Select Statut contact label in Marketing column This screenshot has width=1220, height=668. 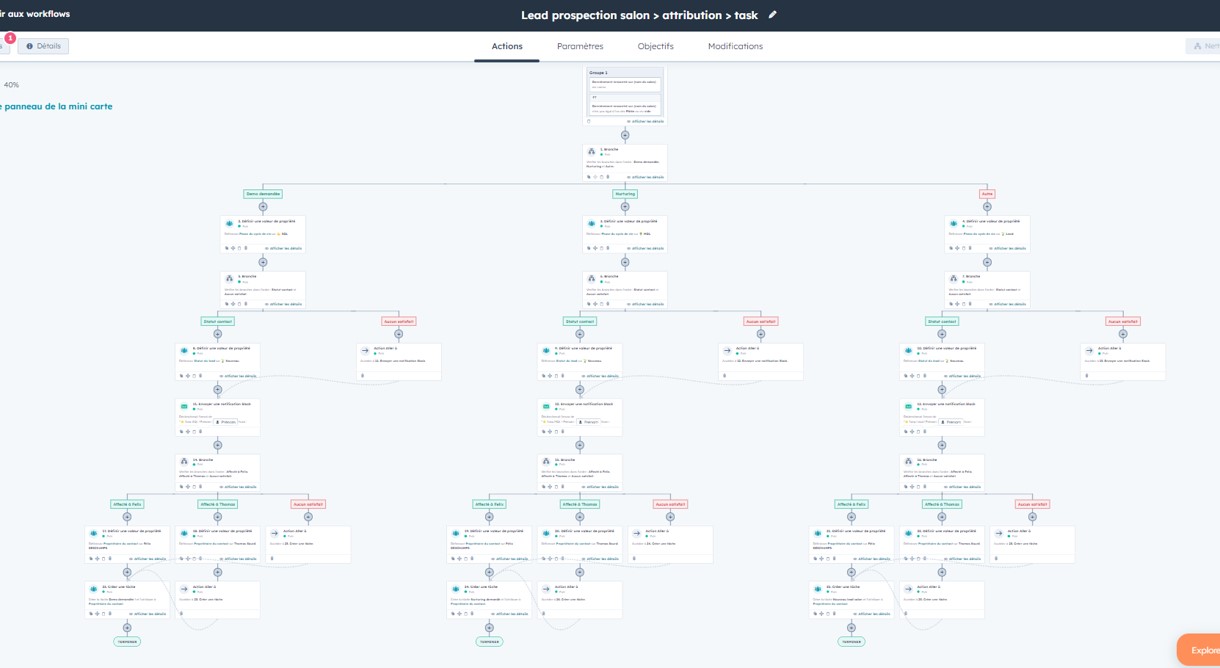tap(580, 321)
